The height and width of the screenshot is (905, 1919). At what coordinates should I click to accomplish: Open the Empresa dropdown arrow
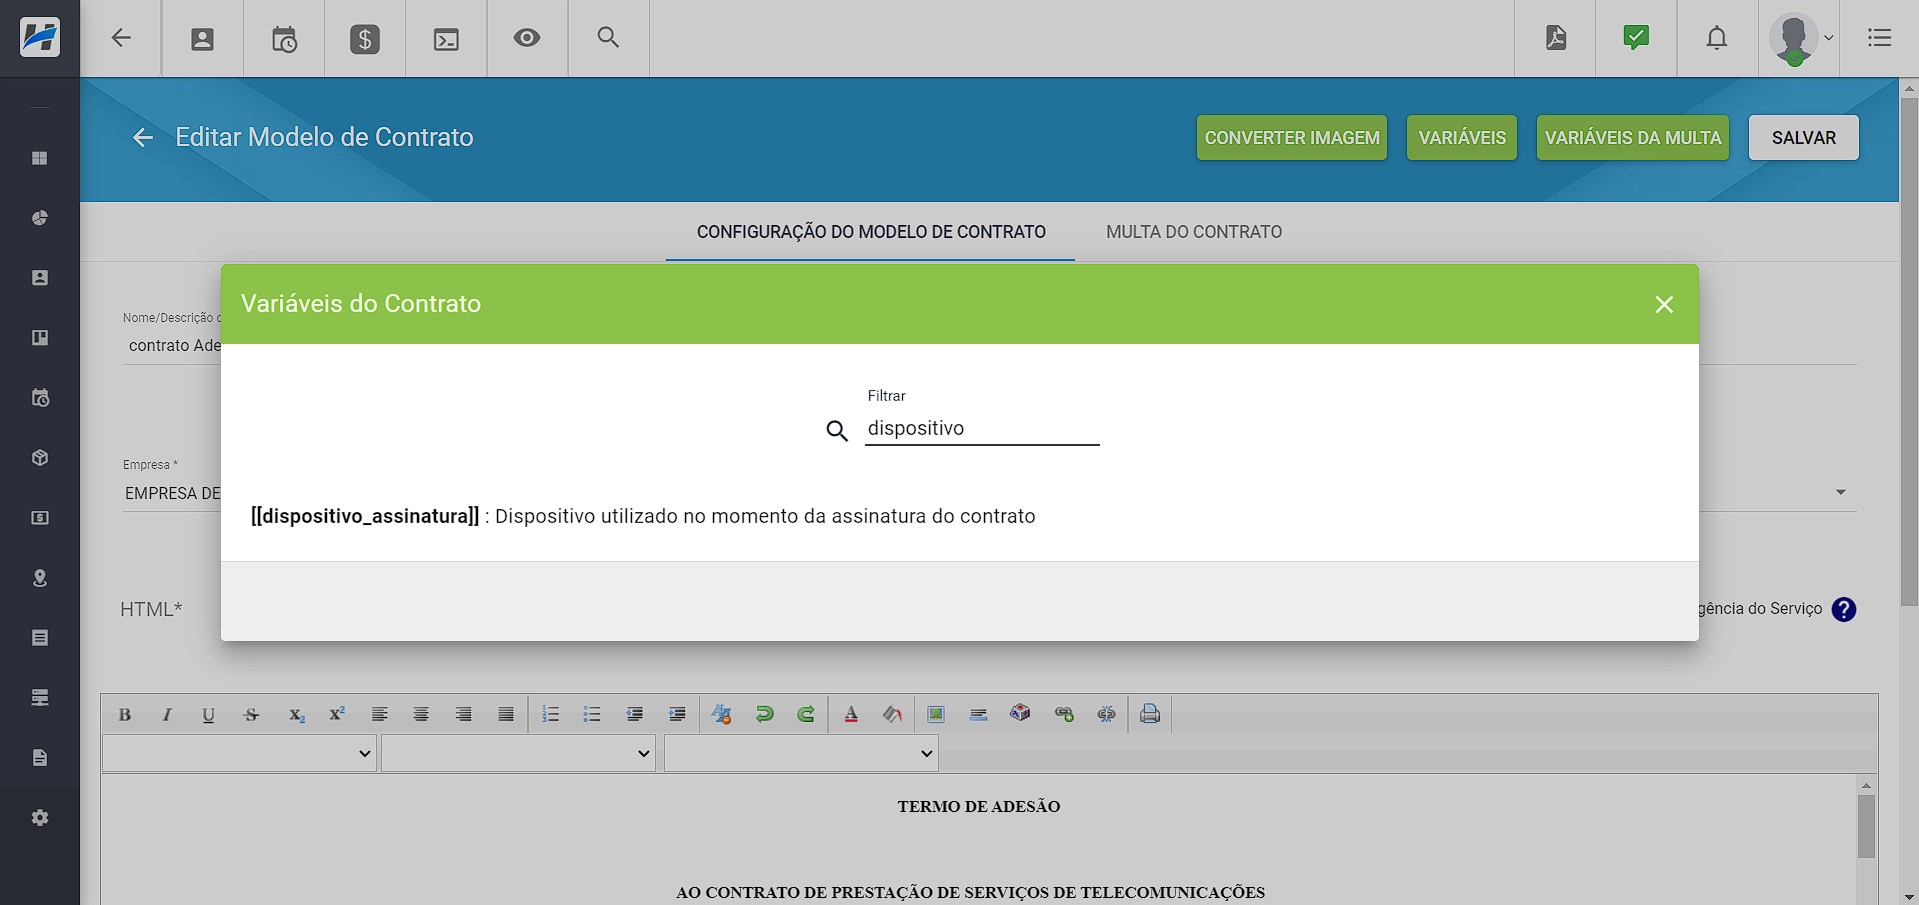[x=1841, y=492]
